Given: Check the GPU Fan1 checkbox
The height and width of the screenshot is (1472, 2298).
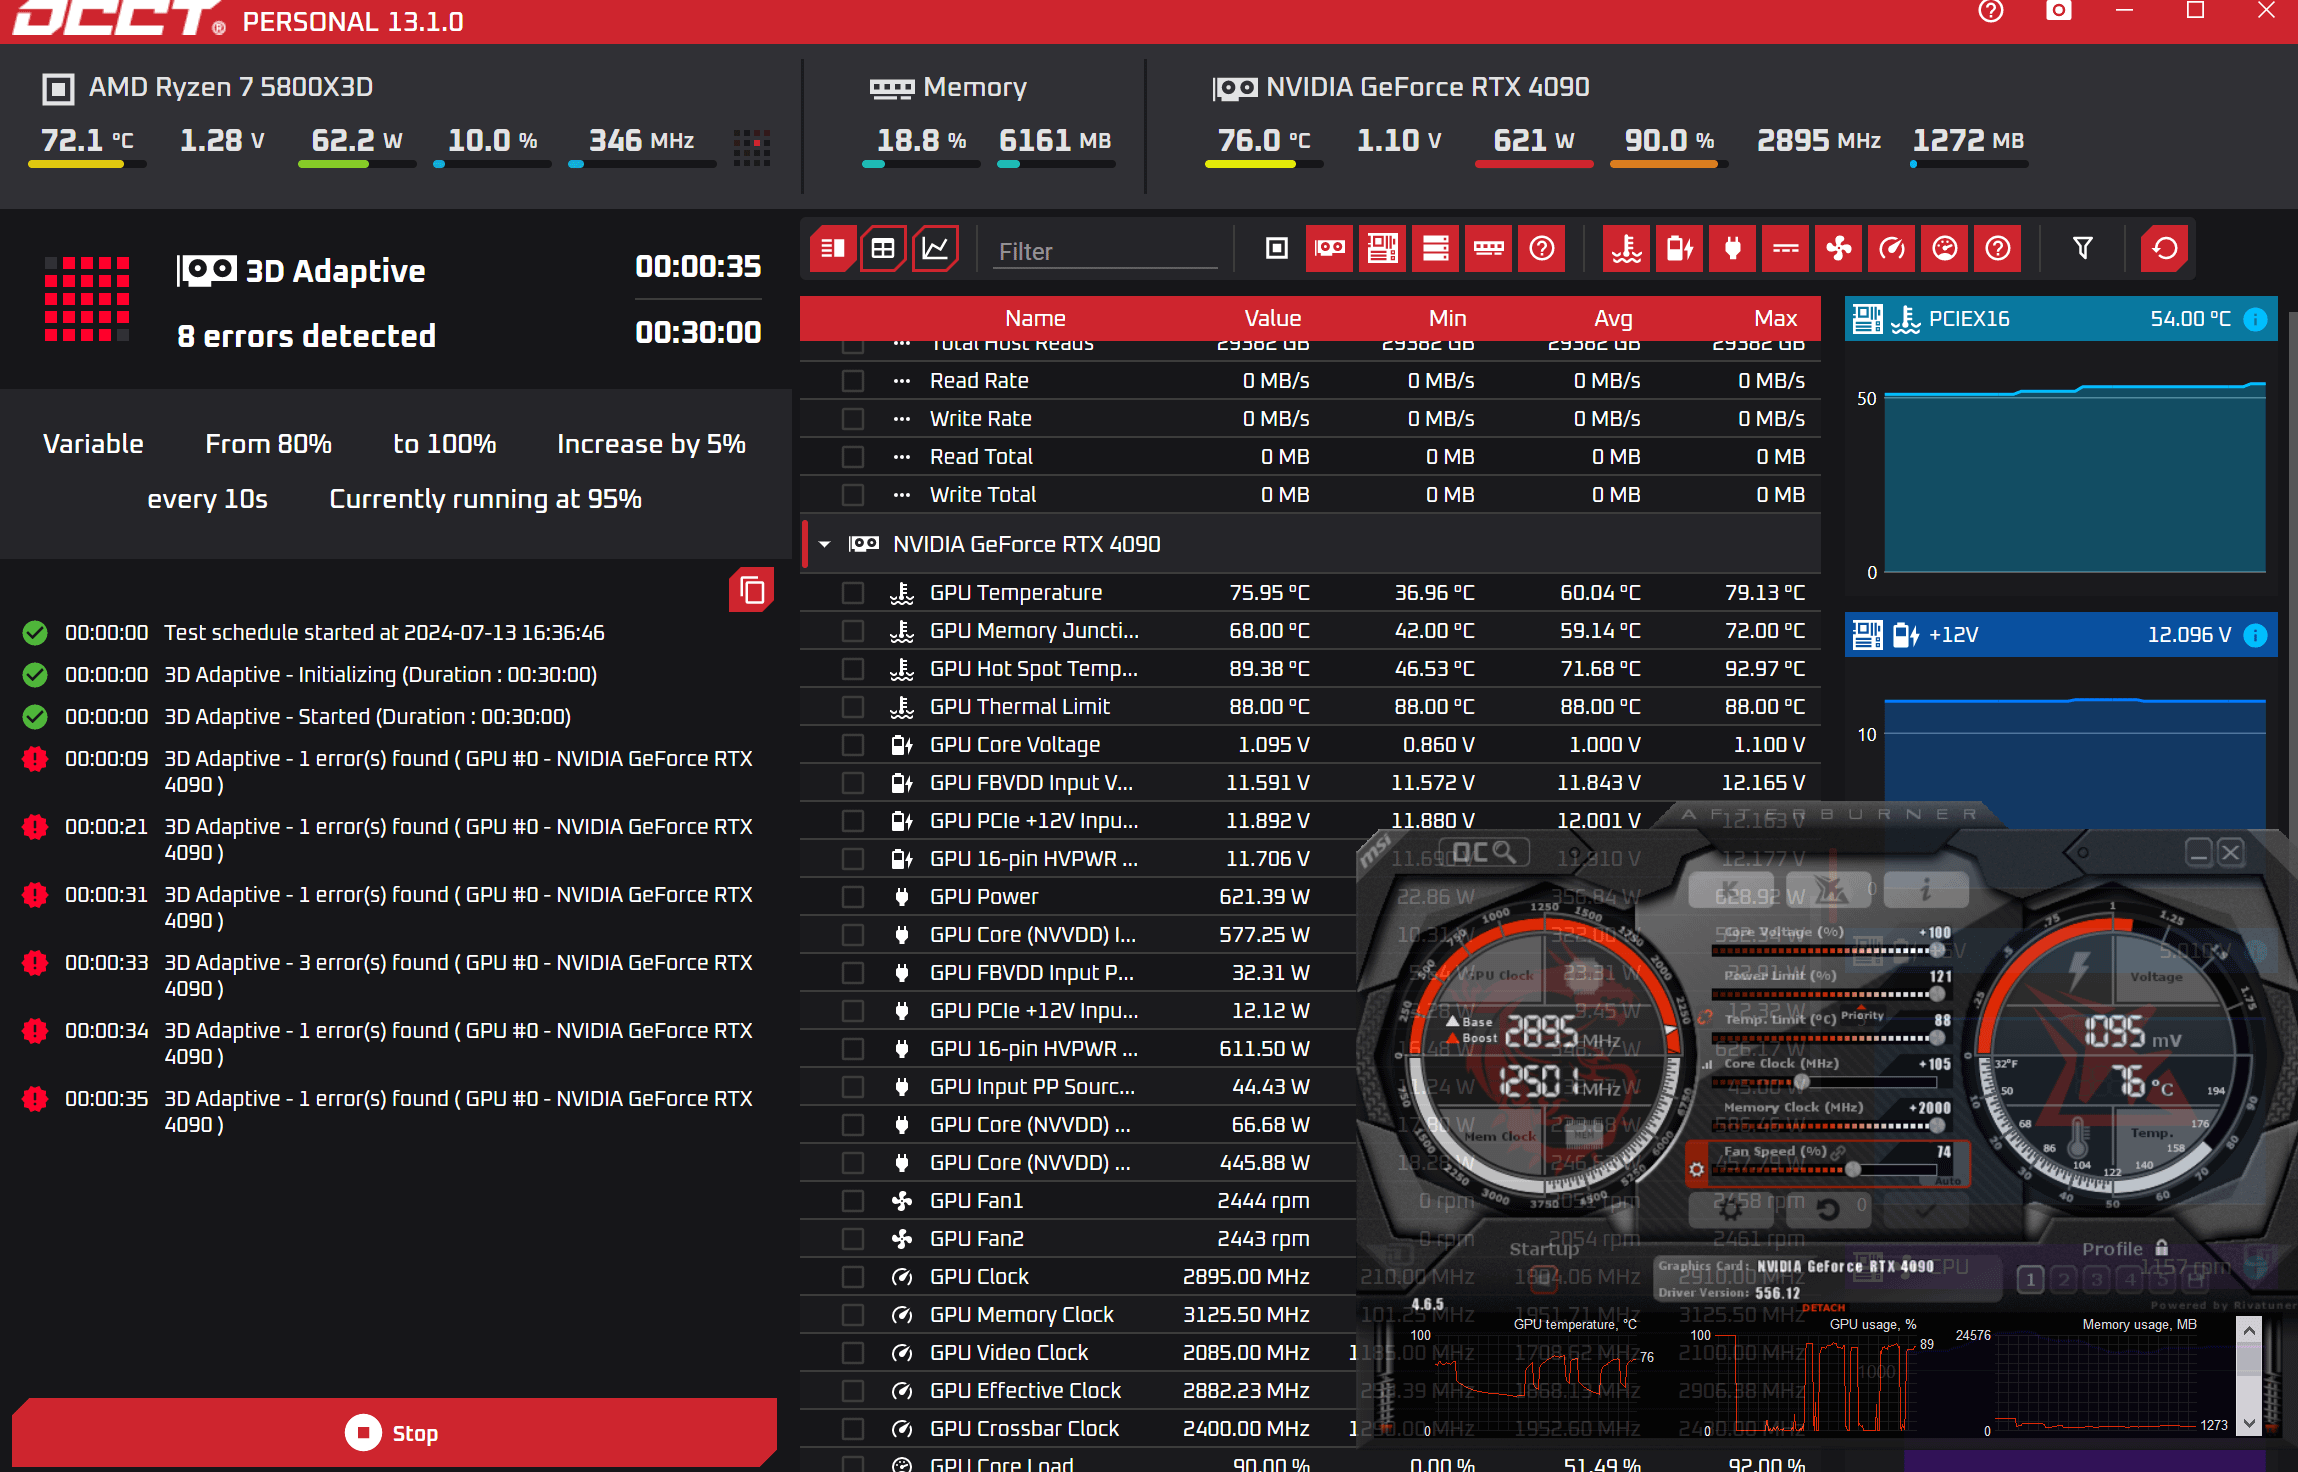Looking at the screenshot, I should coord(853,1201).
